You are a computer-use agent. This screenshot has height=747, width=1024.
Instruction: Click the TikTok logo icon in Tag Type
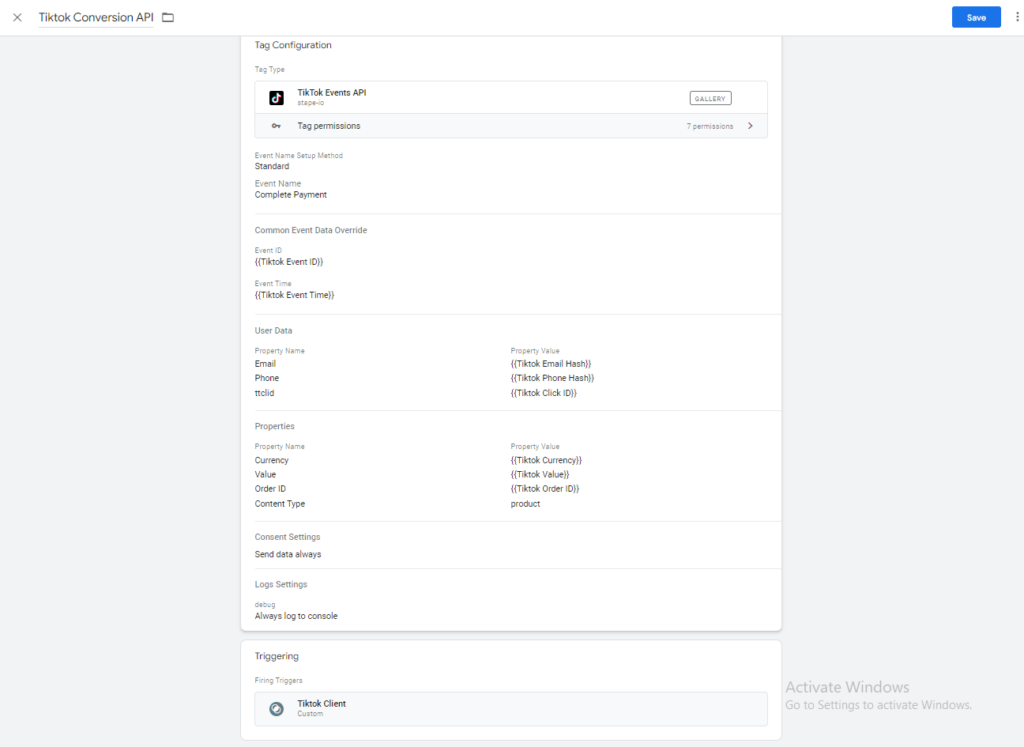pos(277,97)
